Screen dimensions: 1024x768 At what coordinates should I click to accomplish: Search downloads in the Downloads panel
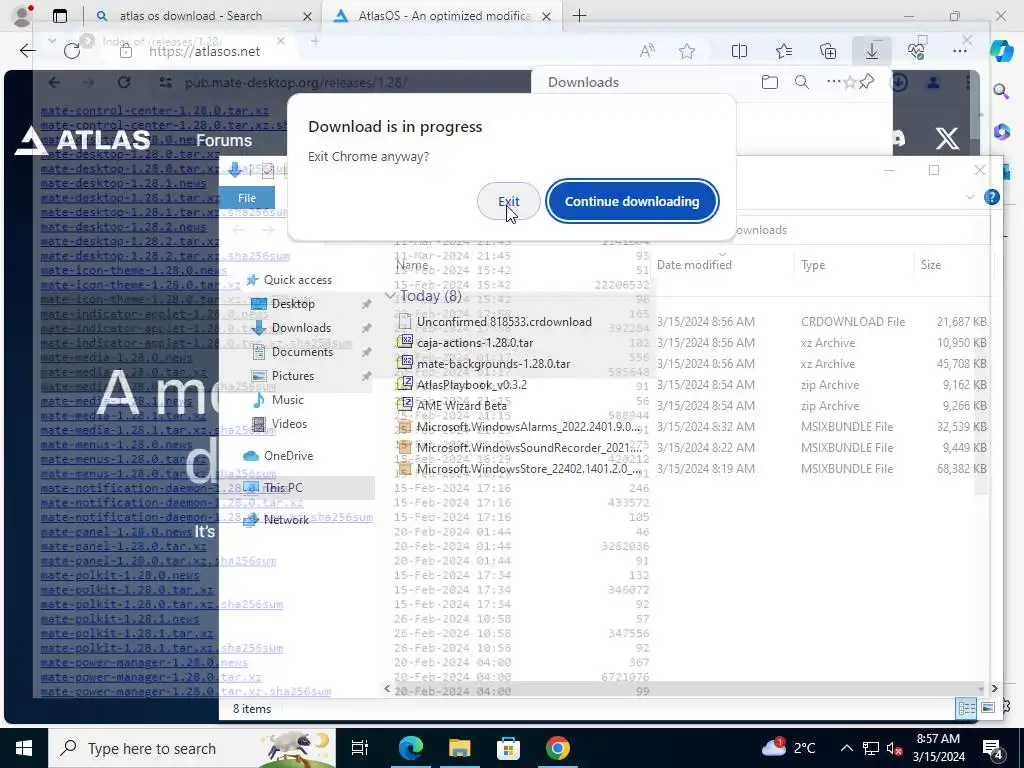(802, 82)
